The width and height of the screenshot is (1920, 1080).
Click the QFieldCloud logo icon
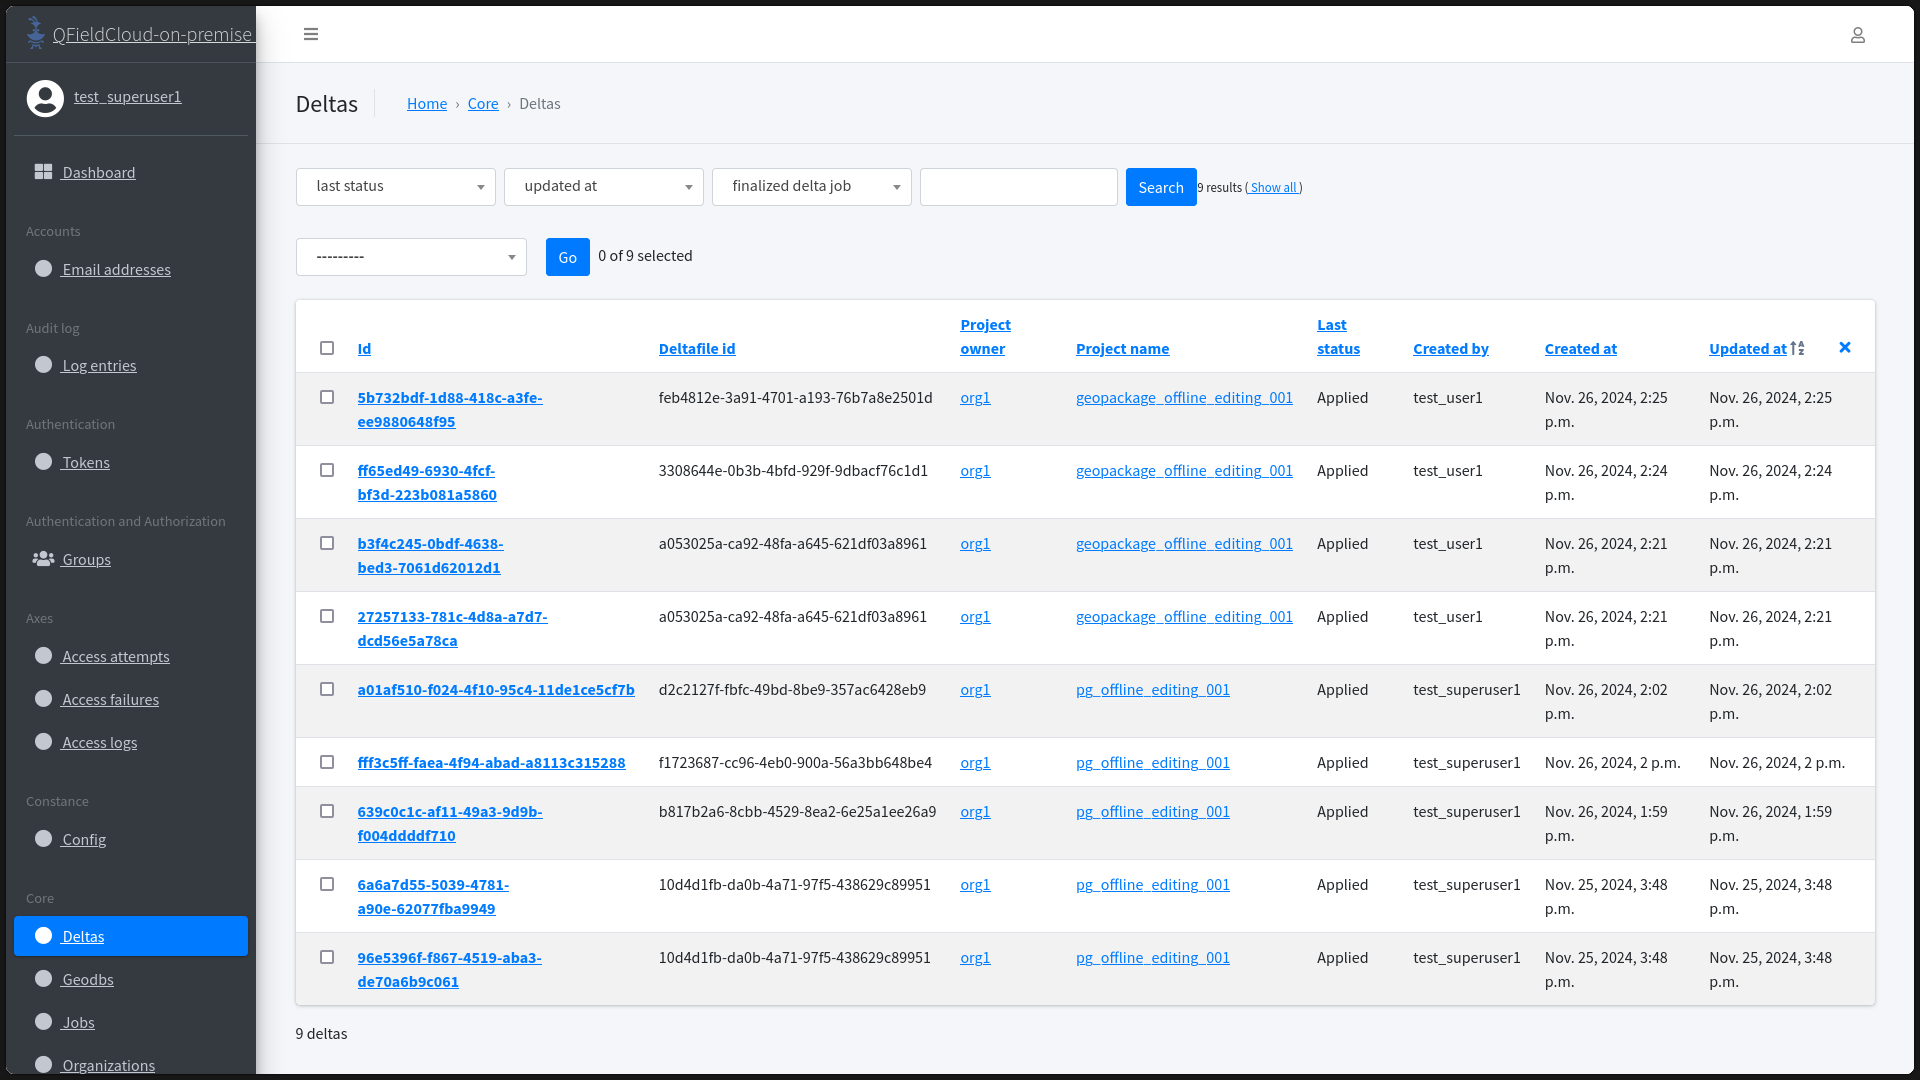pyautogui.click(x=36, y=33)
